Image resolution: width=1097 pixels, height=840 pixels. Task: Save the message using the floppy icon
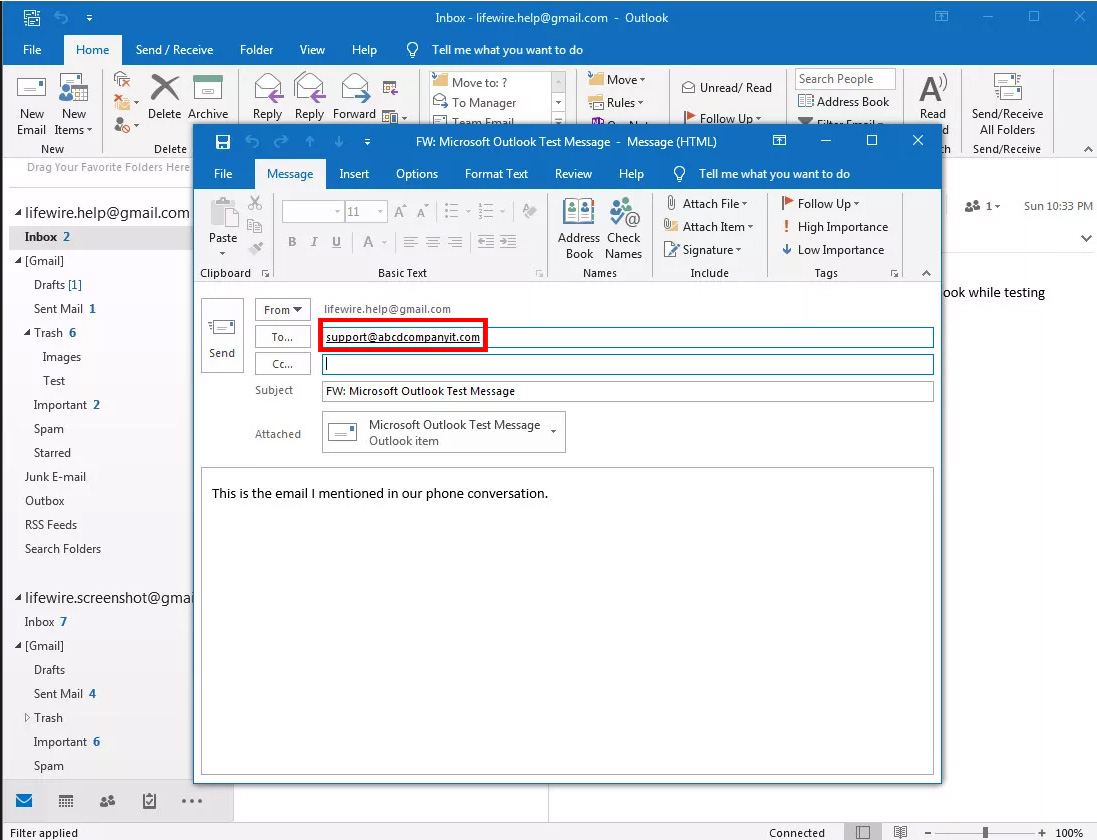223,142
